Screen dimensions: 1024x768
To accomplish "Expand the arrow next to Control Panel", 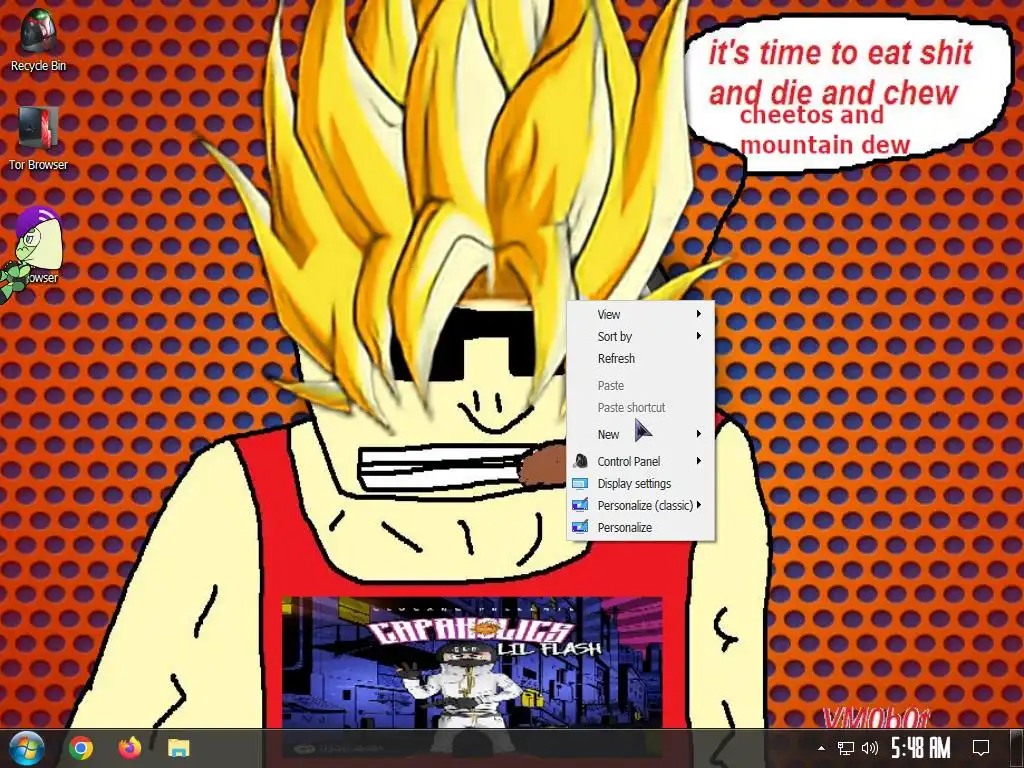I will coord(699,461).
